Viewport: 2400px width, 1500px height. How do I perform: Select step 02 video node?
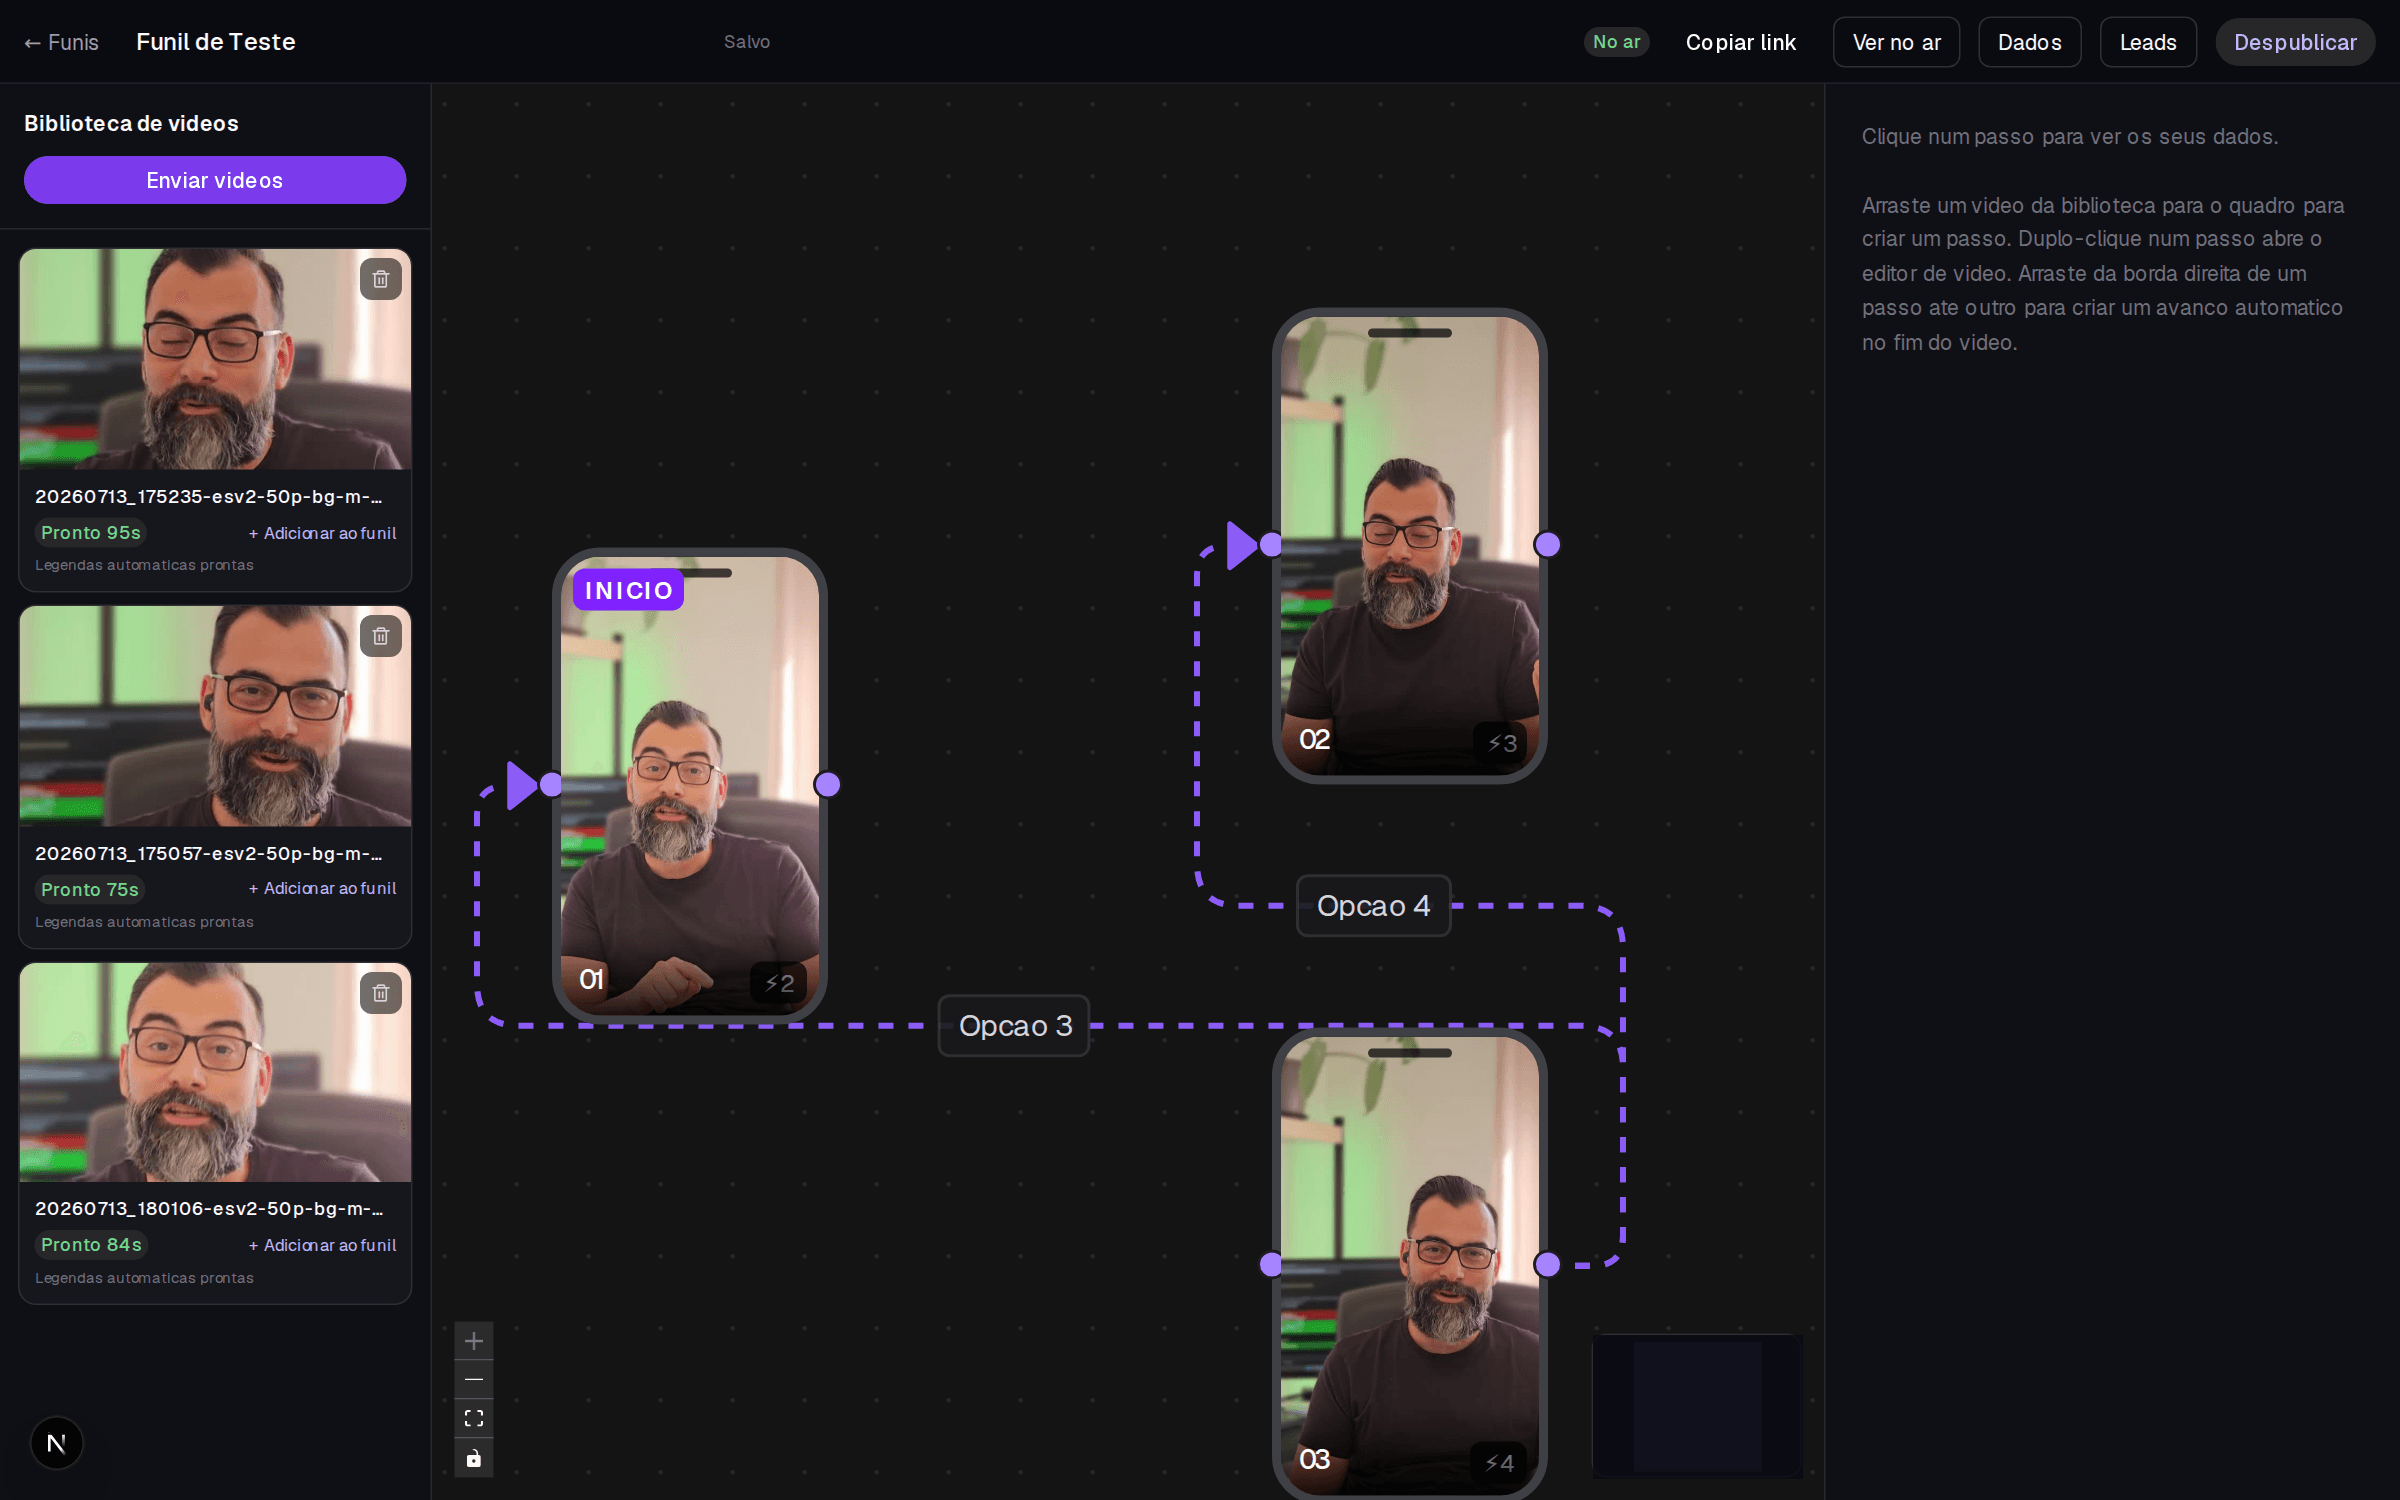pos(1410,545)
